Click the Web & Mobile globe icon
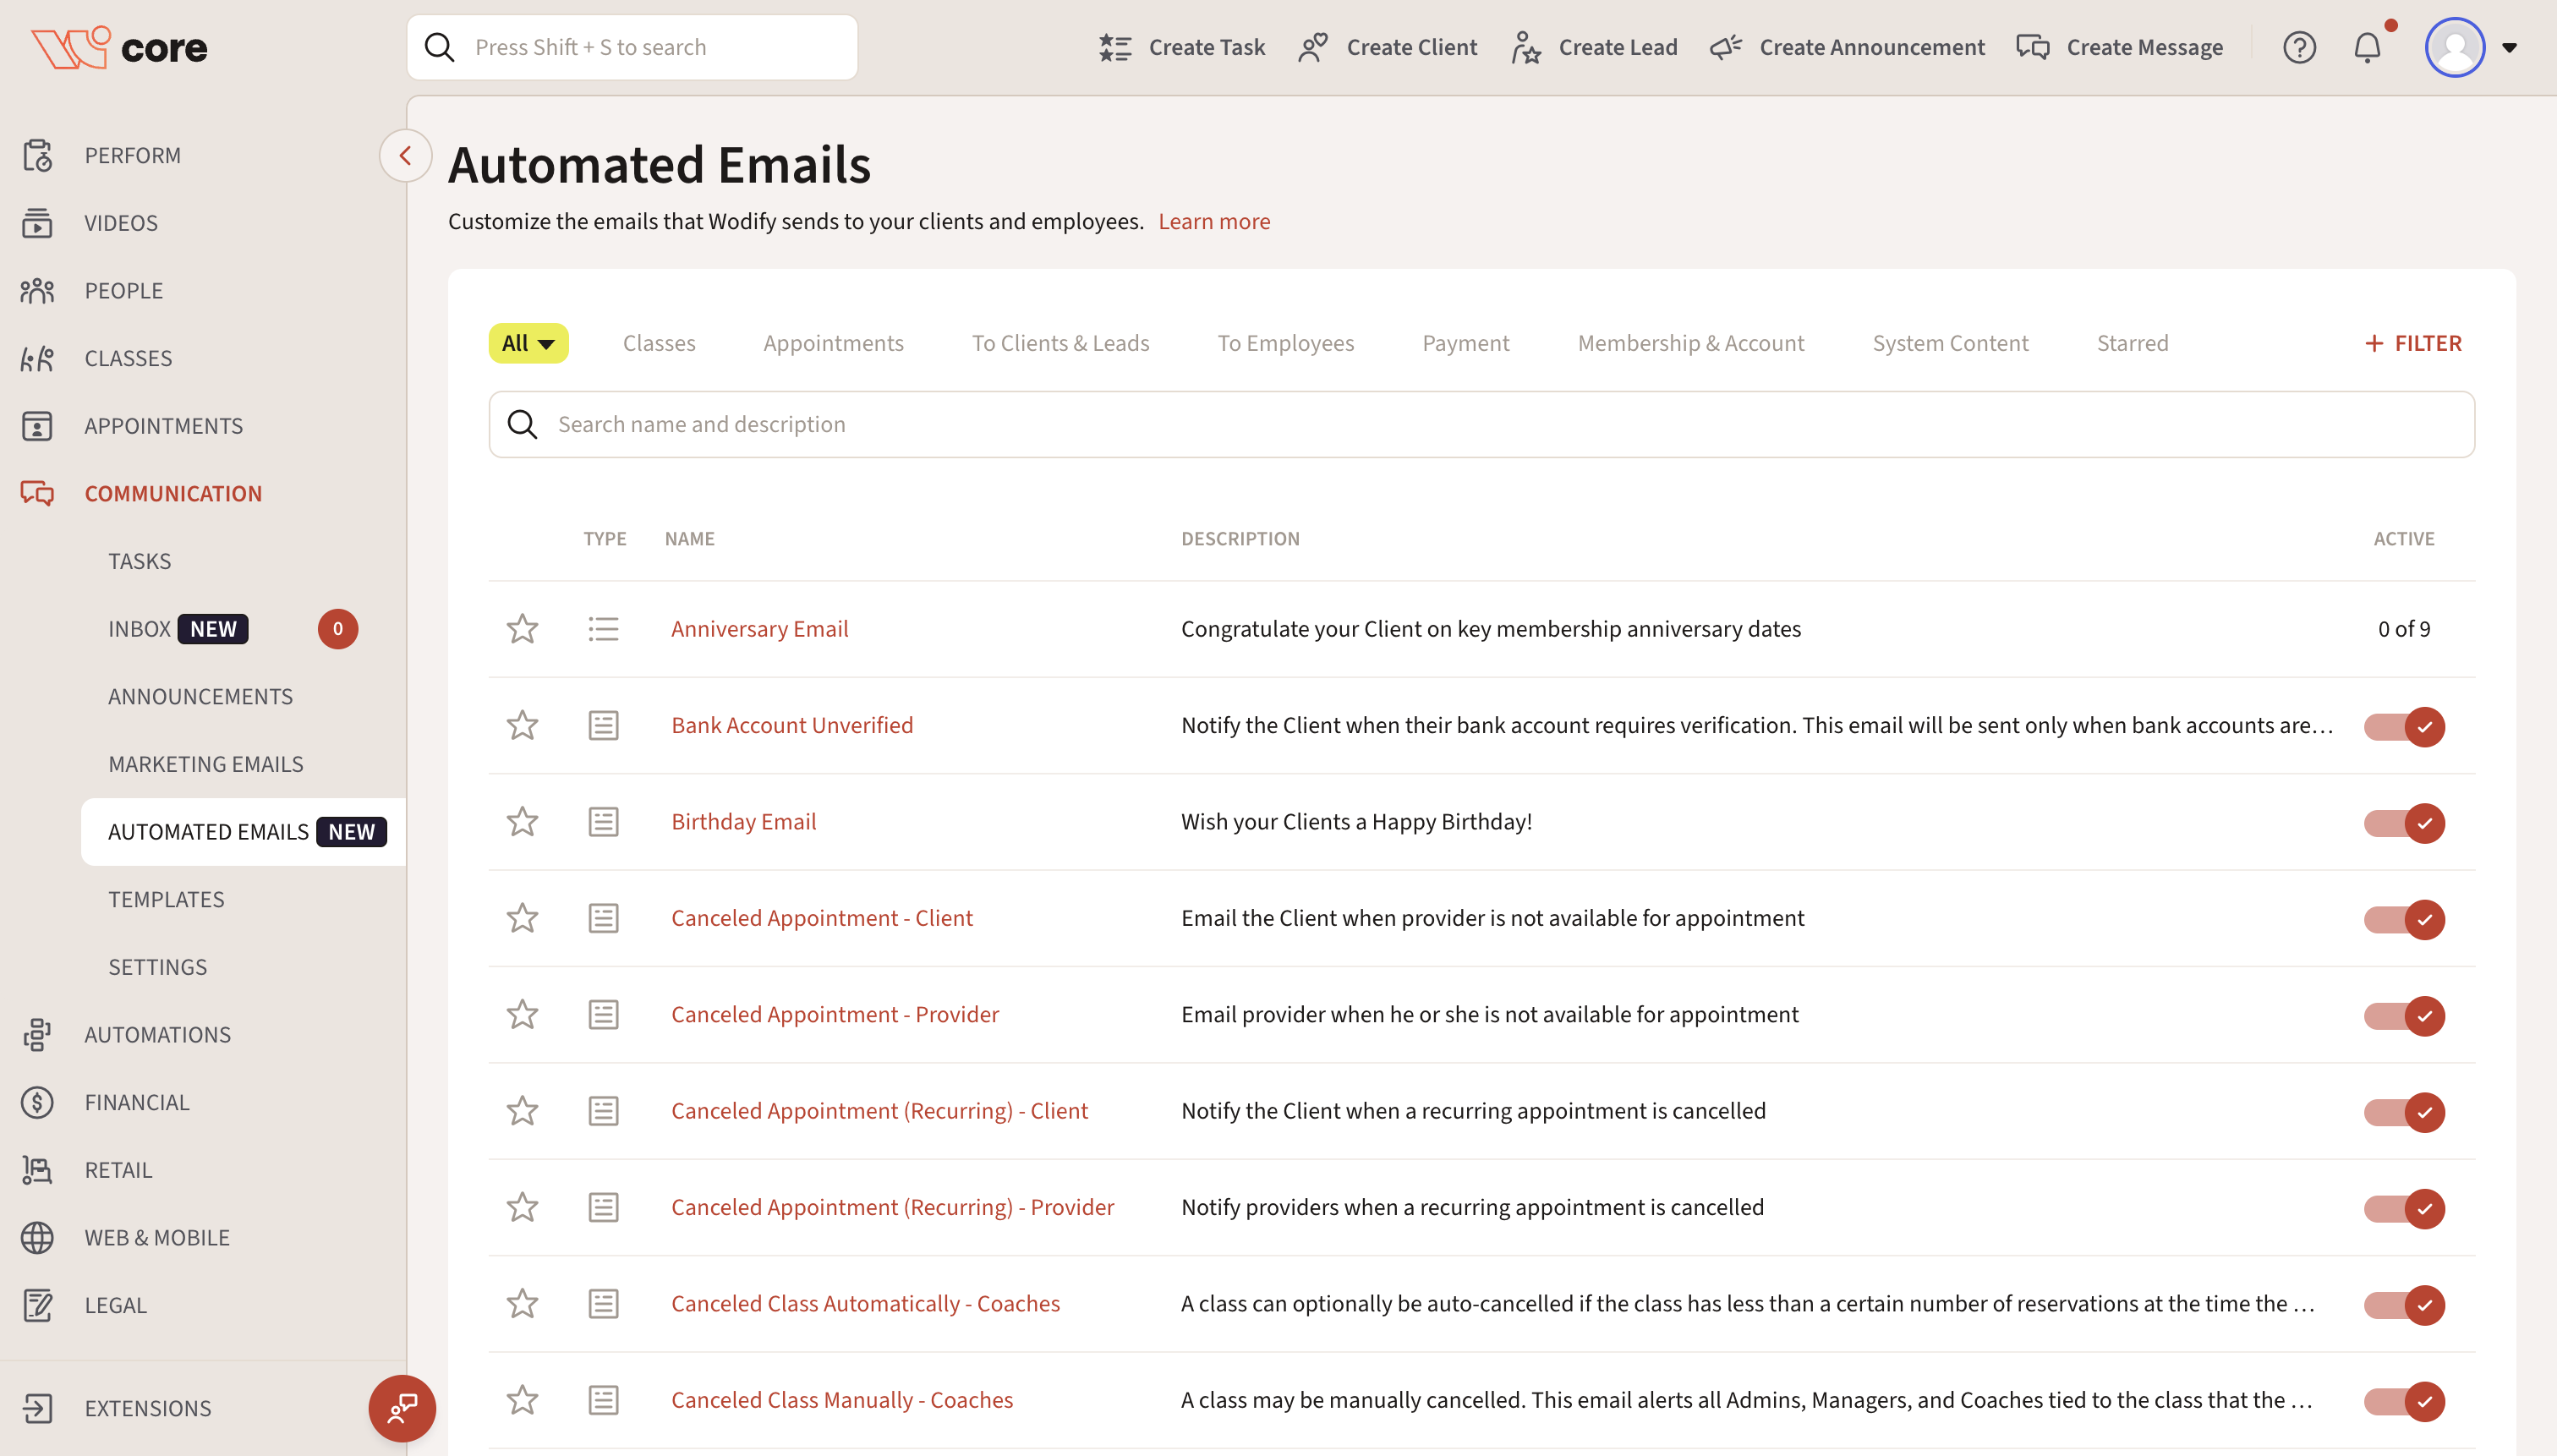The width and height of the screenshot is (2557, 1456). point(37,1238)
